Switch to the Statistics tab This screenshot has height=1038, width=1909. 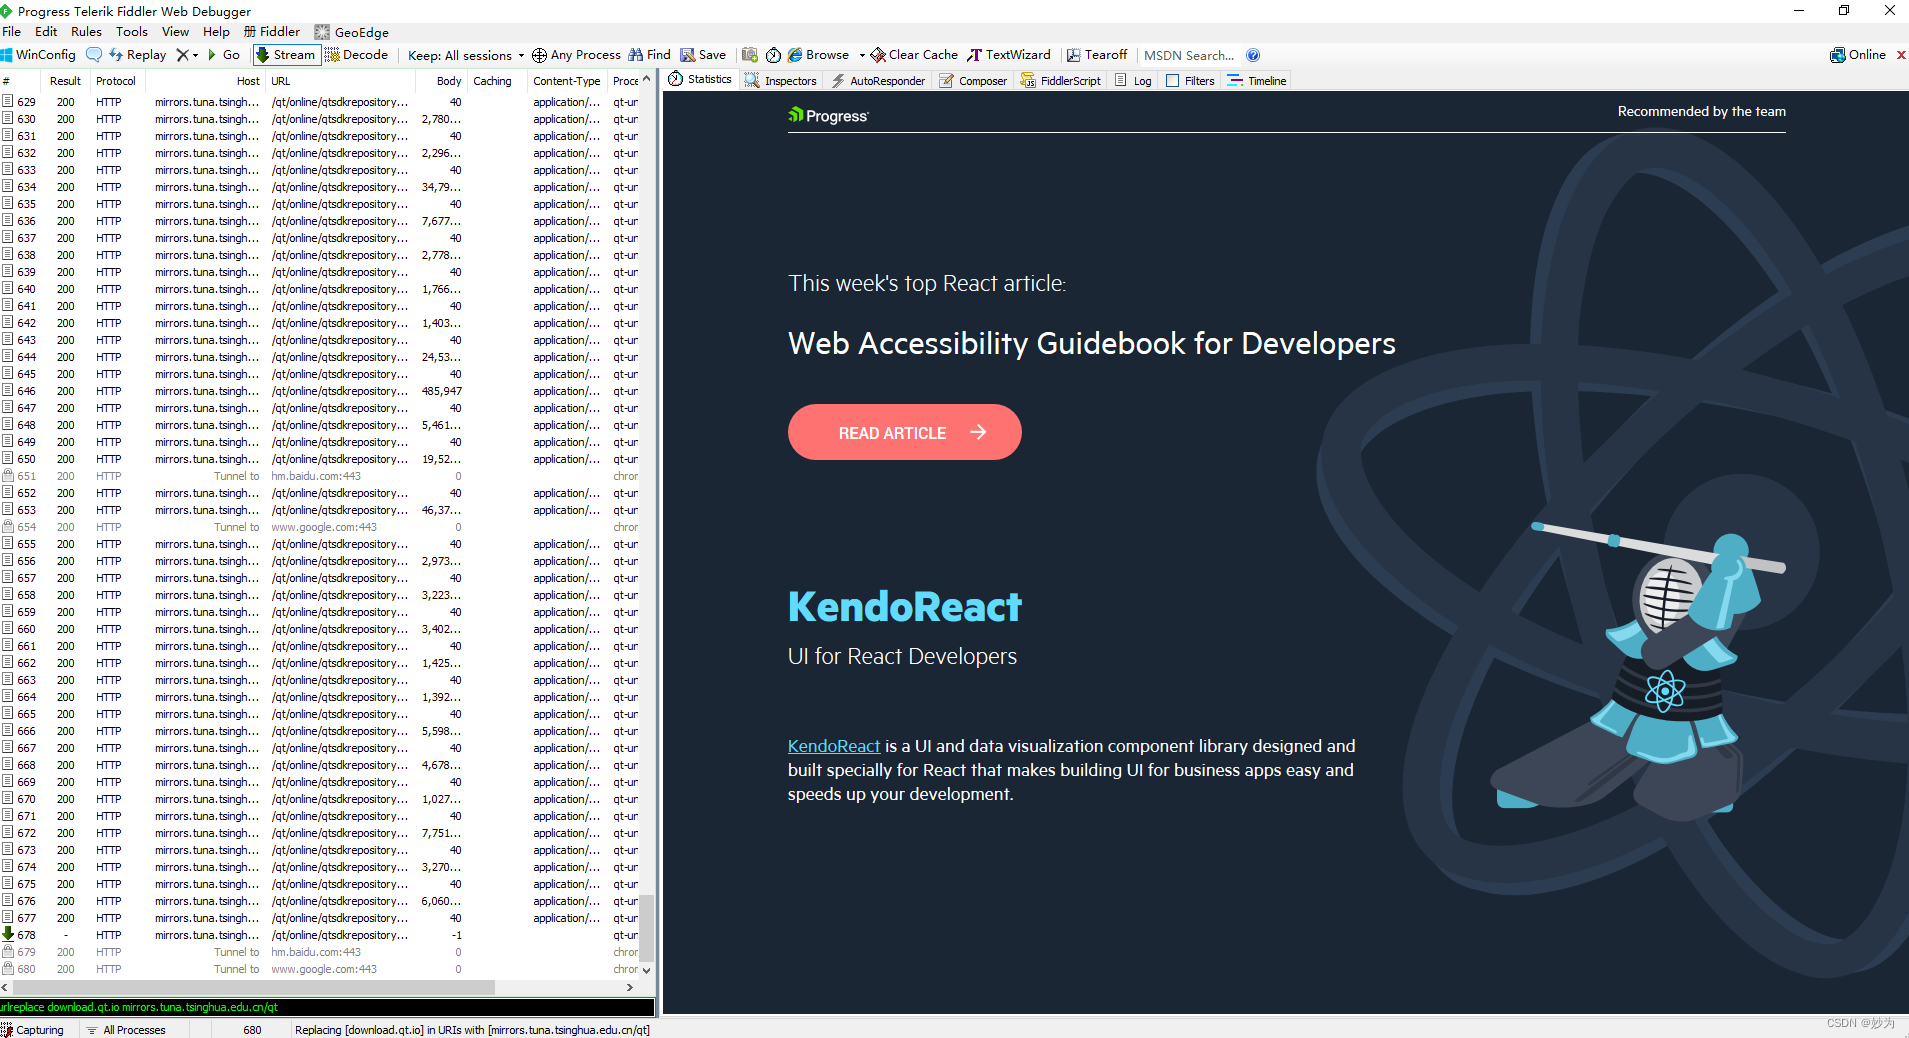(x=700, y=80)
